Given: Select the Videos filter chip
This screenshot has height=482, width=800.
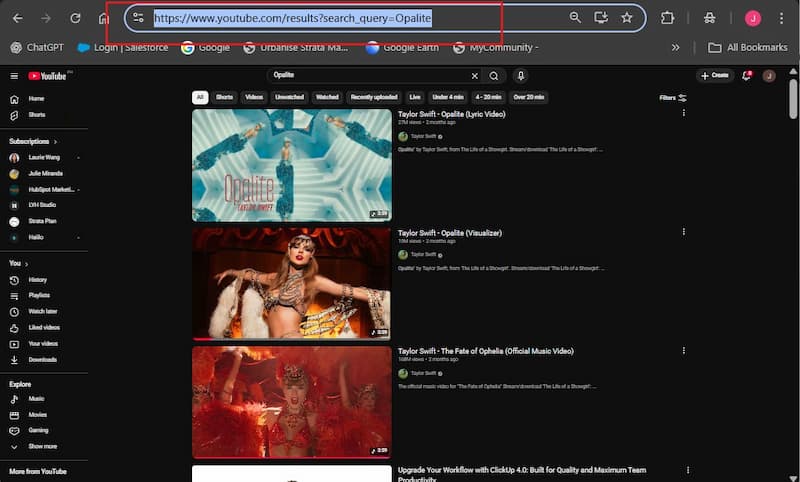Looking at the screenshot, I should pyautogui.click(x=254, y=97).
